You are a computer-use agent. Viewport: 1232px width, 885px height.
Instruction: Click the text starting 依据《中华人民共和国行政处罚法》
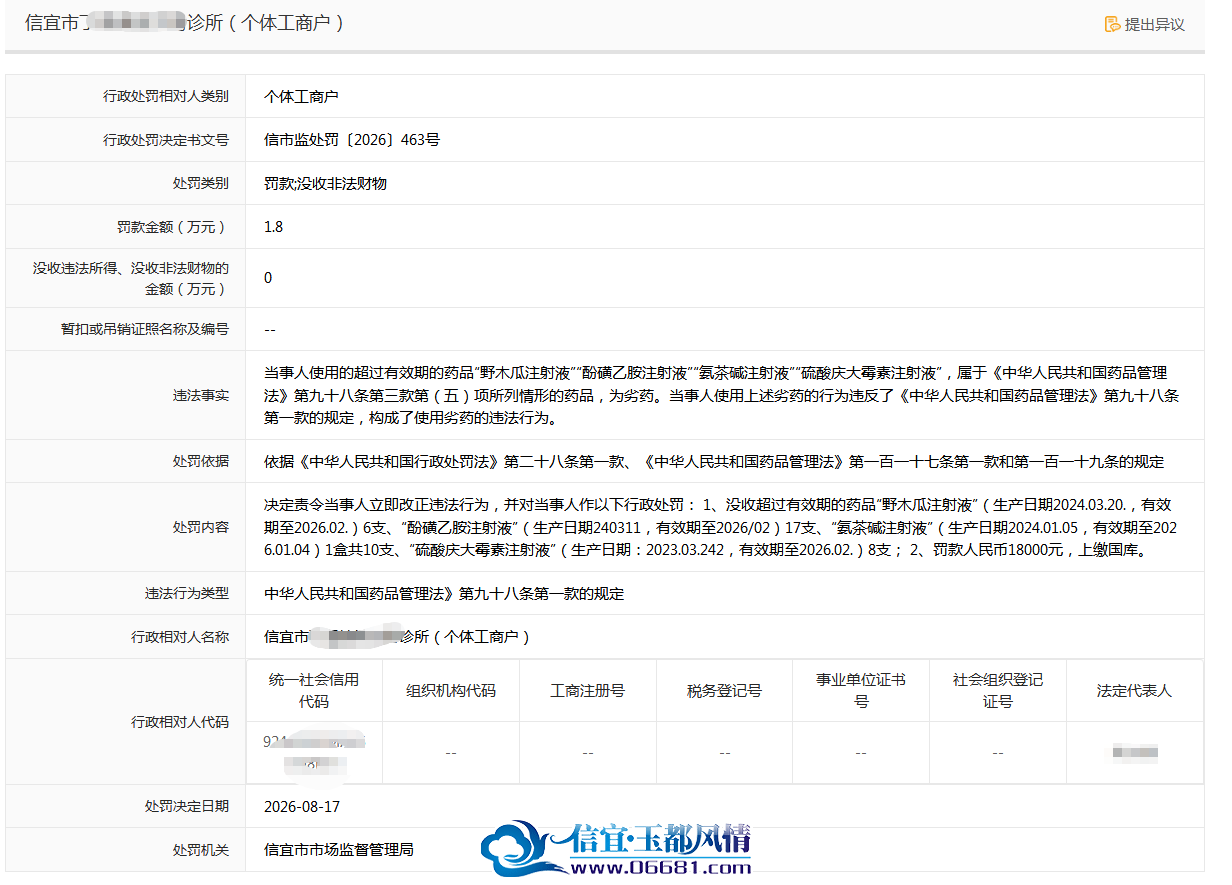point(714,461)
